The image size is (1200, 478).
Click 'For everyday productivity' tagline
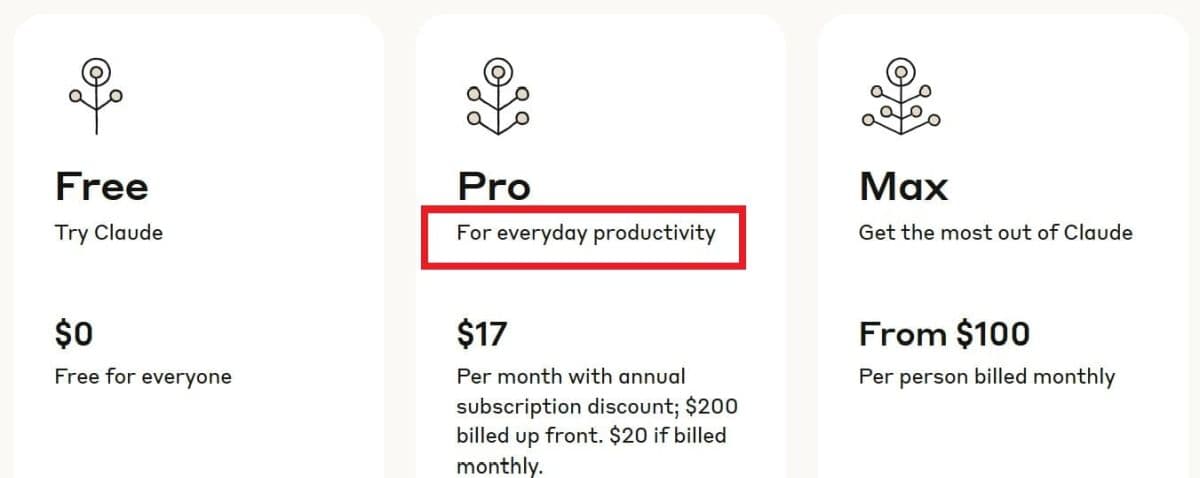[586, 233]
